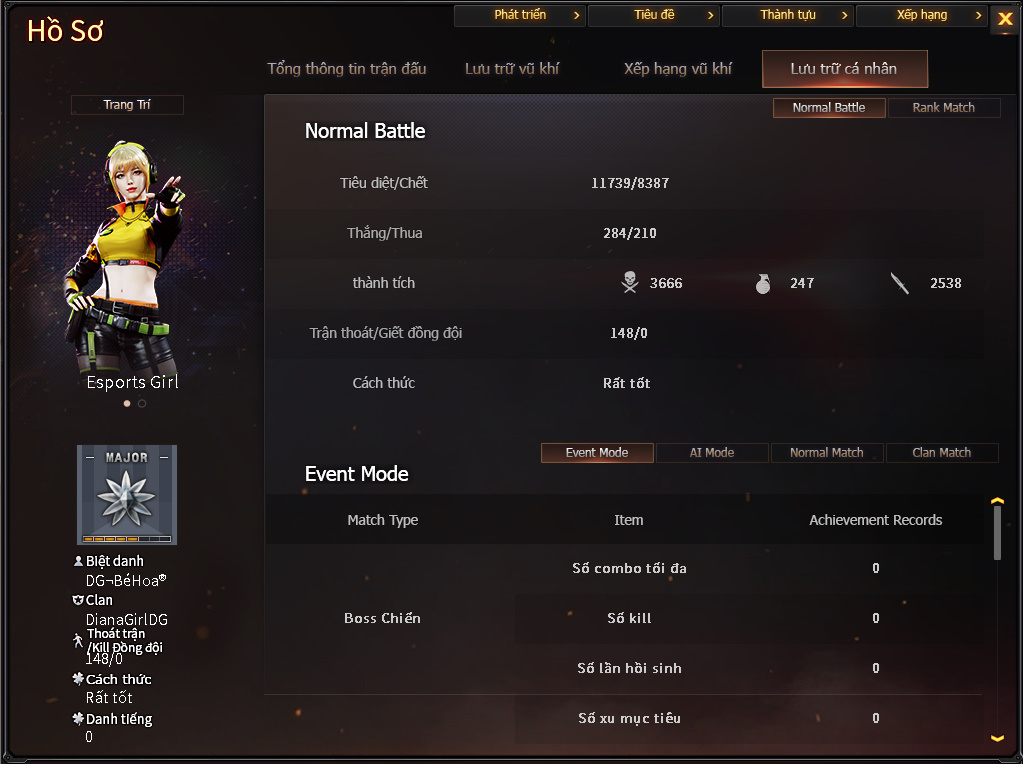Select the second character page dot
Image resolution: width=1023 pixels, height=764 pixels.
coord(142,403)
